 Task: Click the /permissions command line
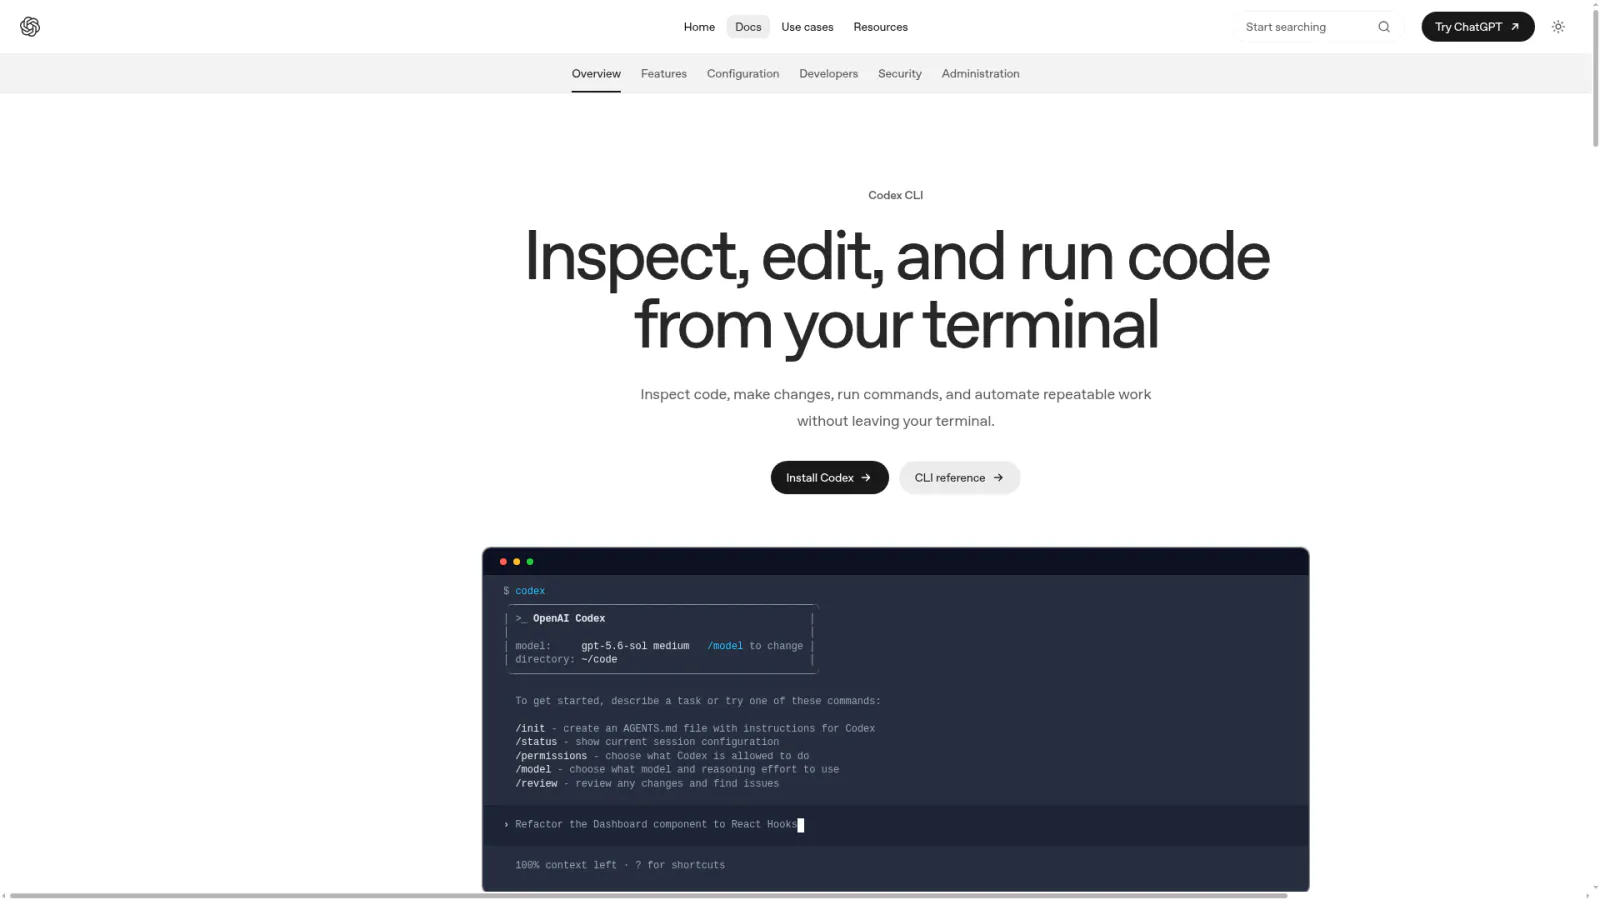tap(662, 756)
